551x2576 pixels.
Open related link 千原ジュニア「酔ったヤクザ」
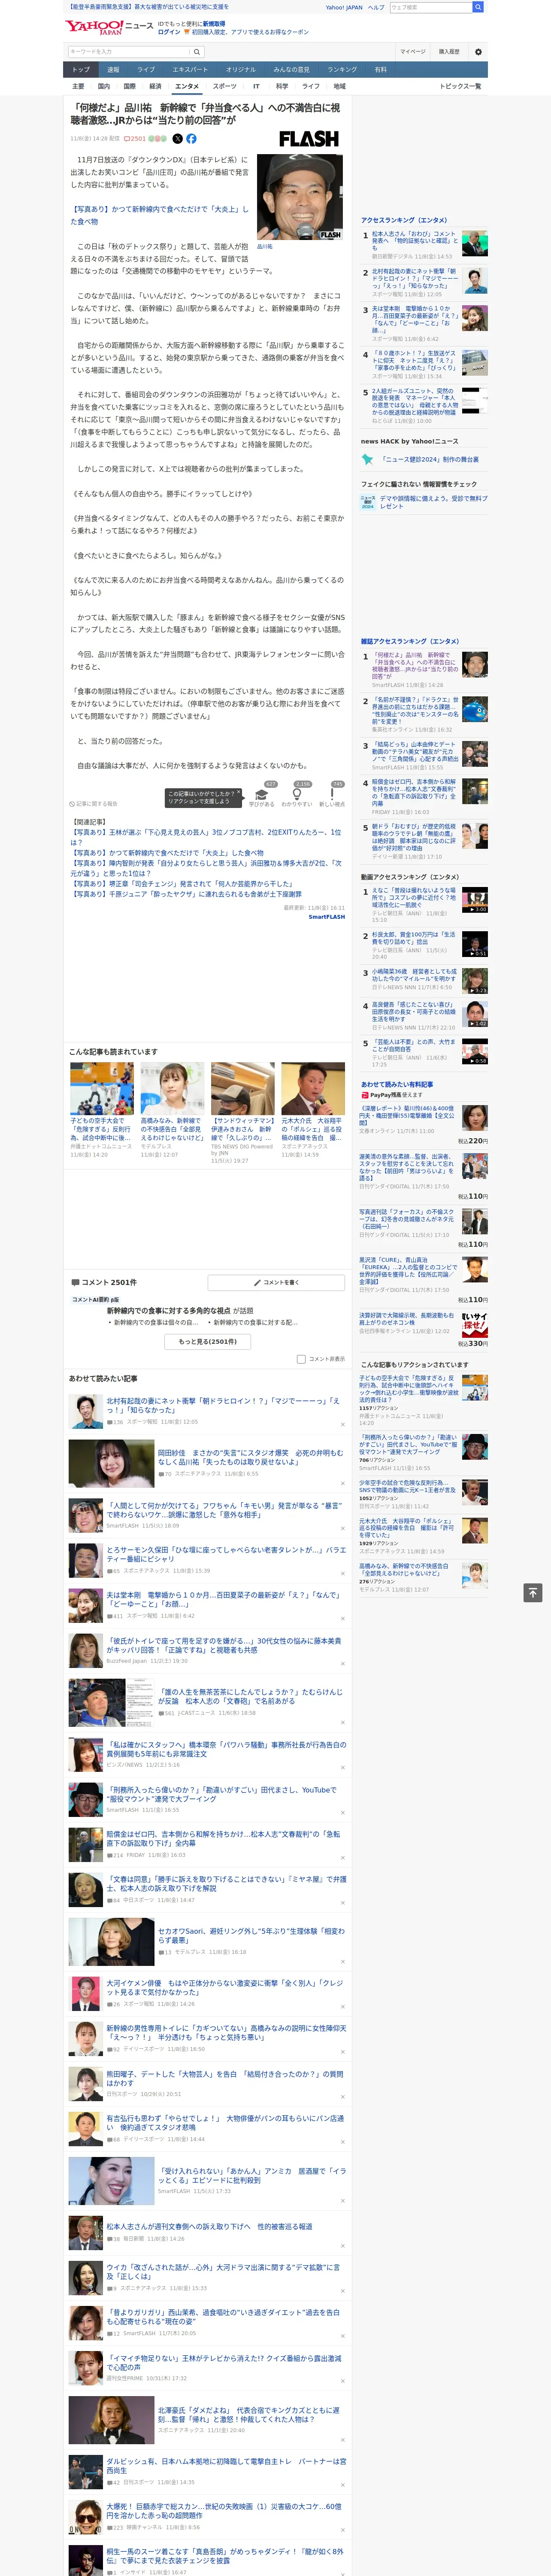[186, 894]
